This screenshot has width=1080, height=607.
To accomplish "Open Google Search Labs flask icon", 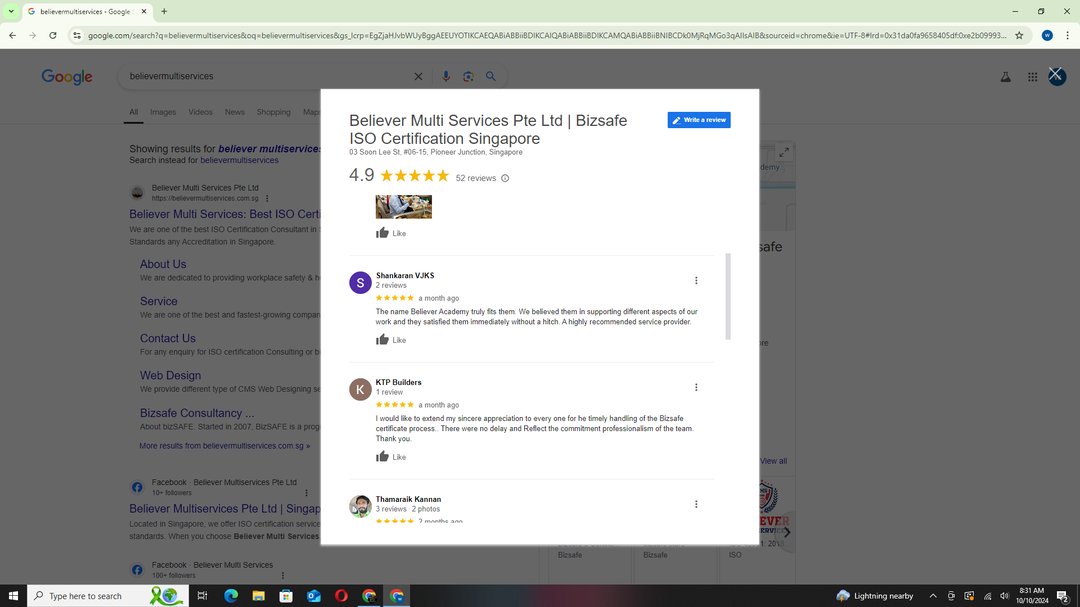I will pyautogui.click(x=1006, y=77).
